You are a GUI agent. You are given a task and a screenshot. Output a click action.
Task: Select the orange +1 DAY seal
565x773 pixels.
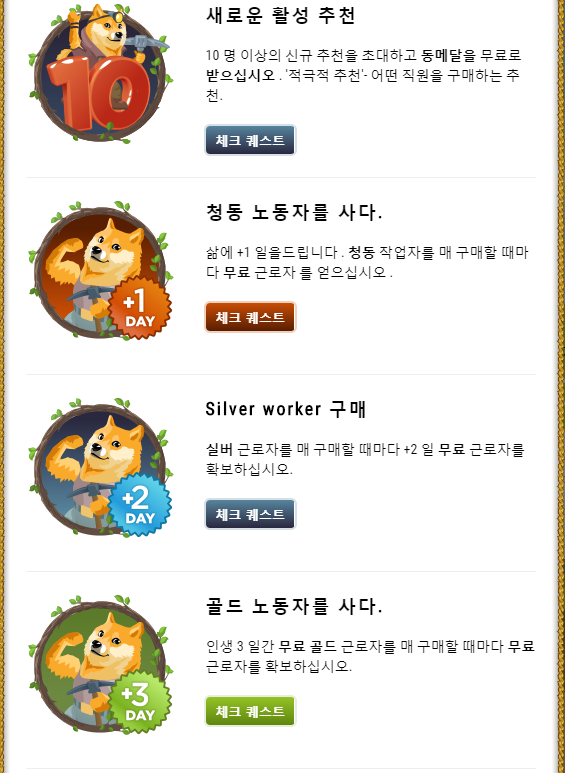[140, 308]
